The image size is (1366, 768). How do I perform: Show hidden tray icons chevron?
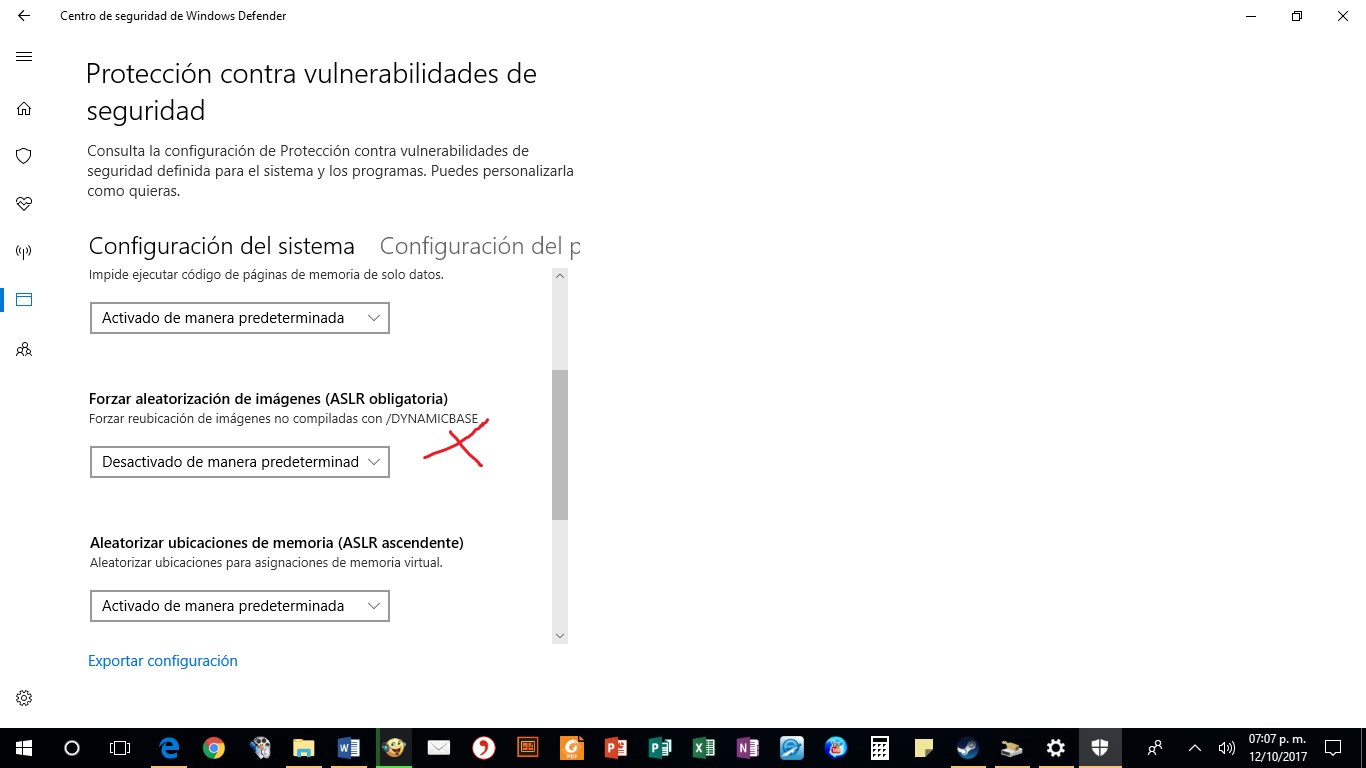tap(1194, 748)
